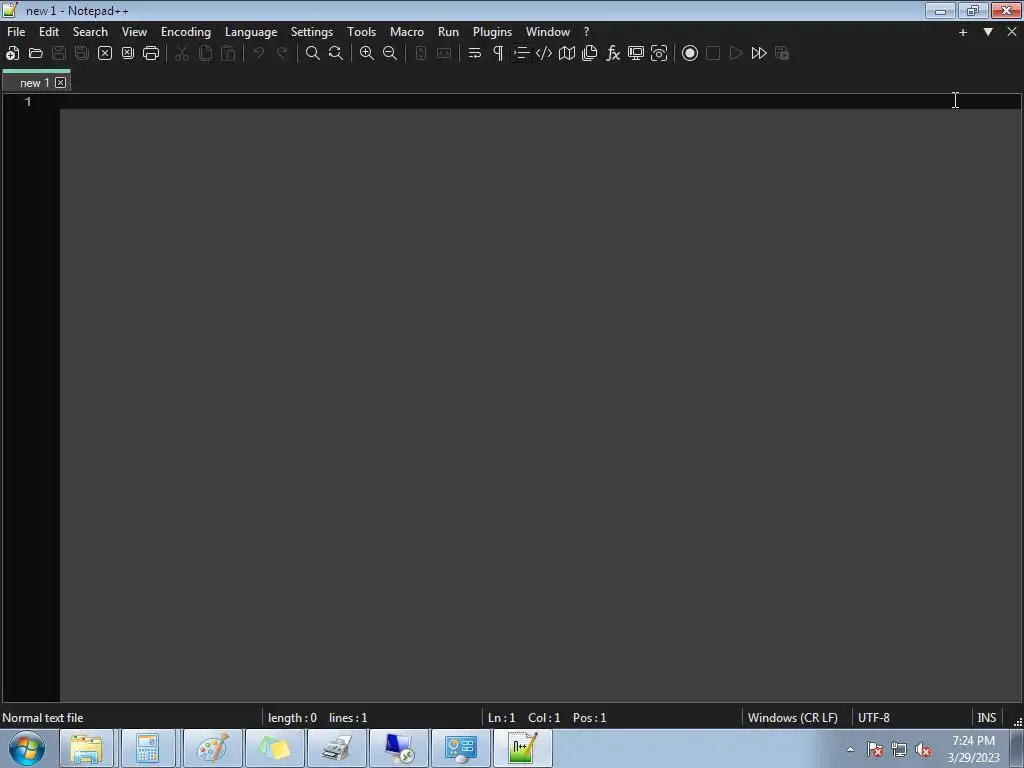Open the Language menu

point(251,32)
